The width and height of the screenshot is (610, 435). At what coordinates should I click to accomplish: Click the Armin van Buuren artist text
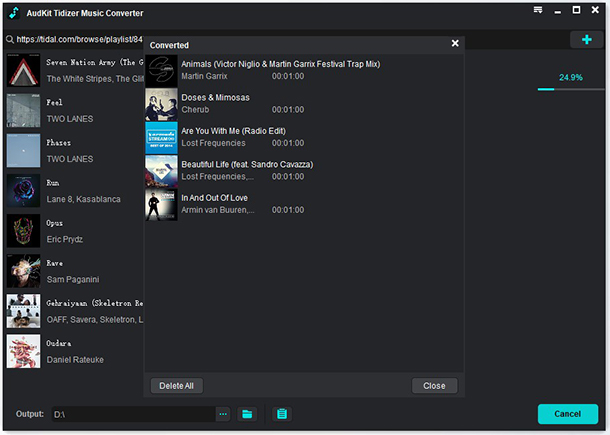tap(218, 210)
